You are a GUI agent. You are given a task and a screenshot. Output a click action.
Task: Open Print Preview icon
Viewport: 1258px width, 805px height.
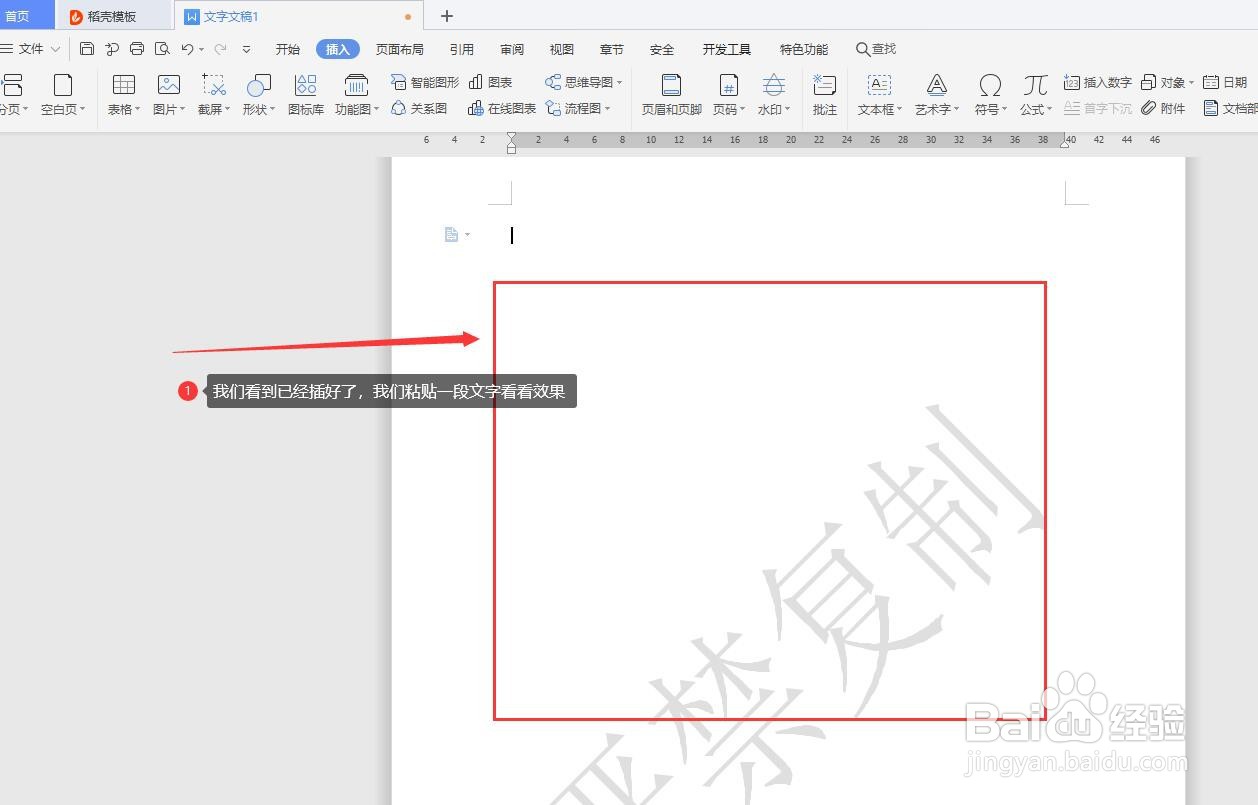pyautogui.click(x=162, y=49)
